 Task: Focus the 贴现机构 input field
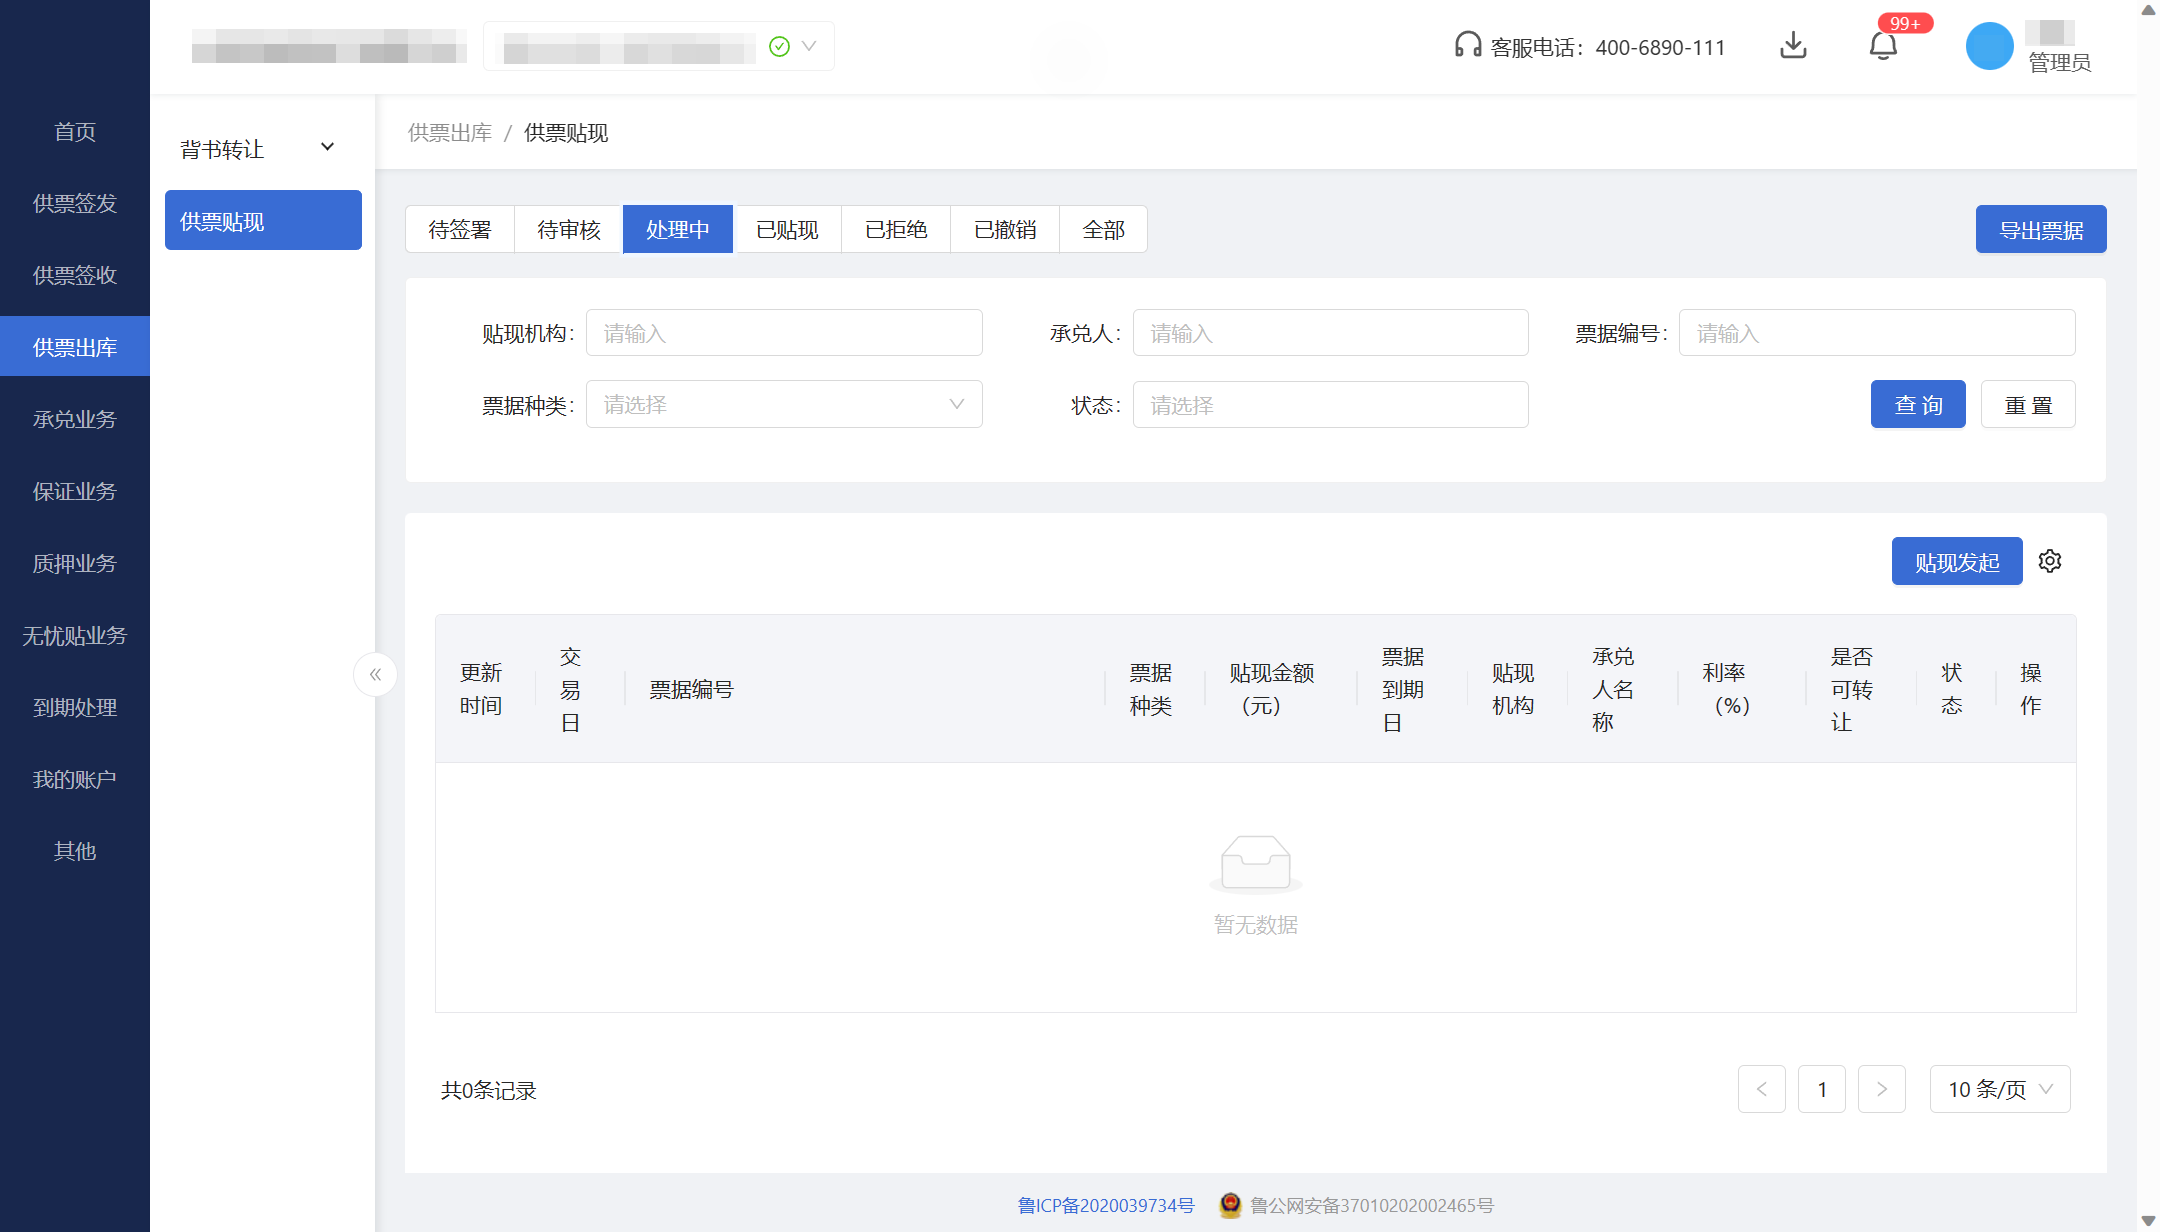784,332
